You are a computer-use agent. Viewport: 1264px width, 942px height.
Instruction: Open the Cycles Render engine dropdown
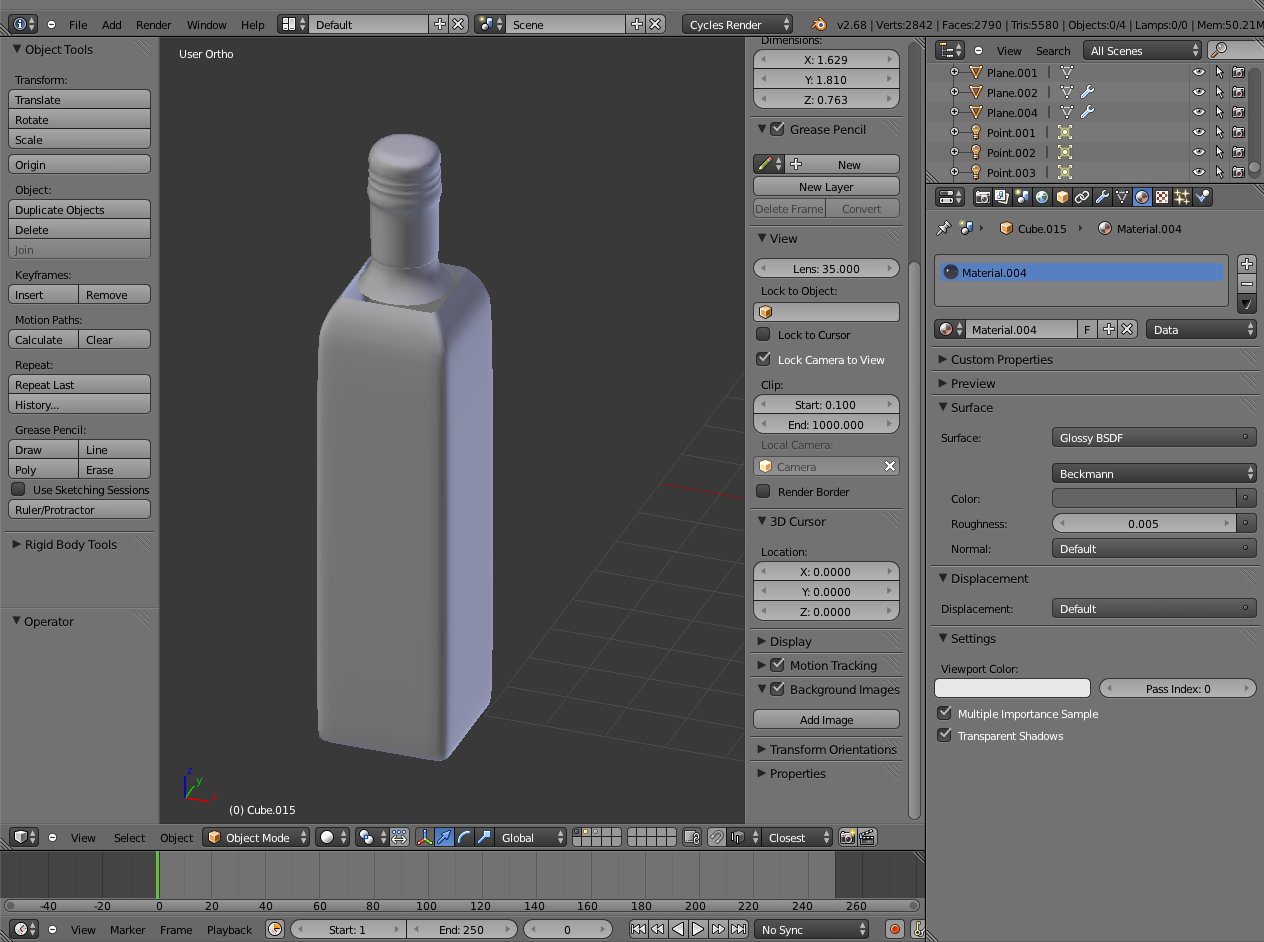pos(738,24)
